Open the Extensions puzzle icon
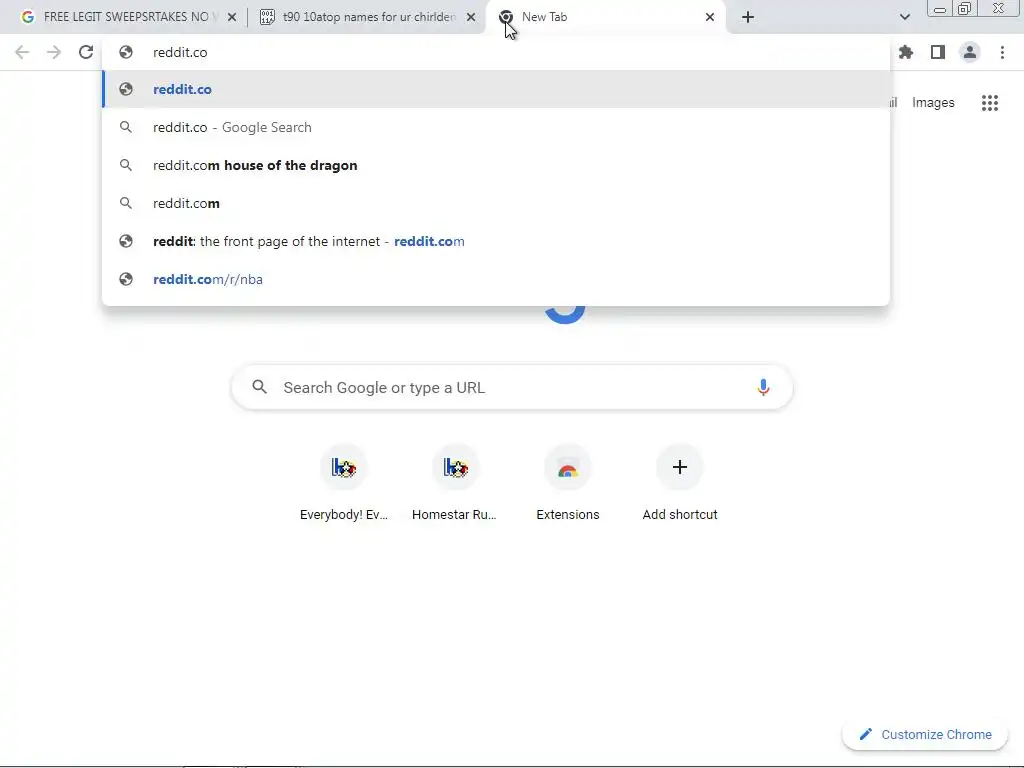The height and width of the screenshot is (768, 1024). click(906, 52)
